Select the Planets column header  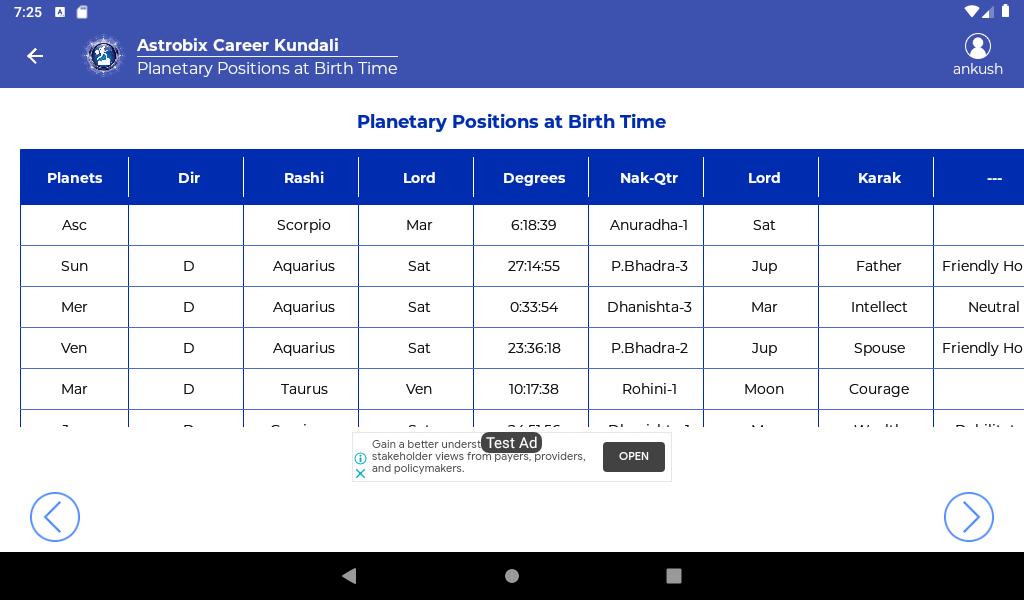pos(74,178)
